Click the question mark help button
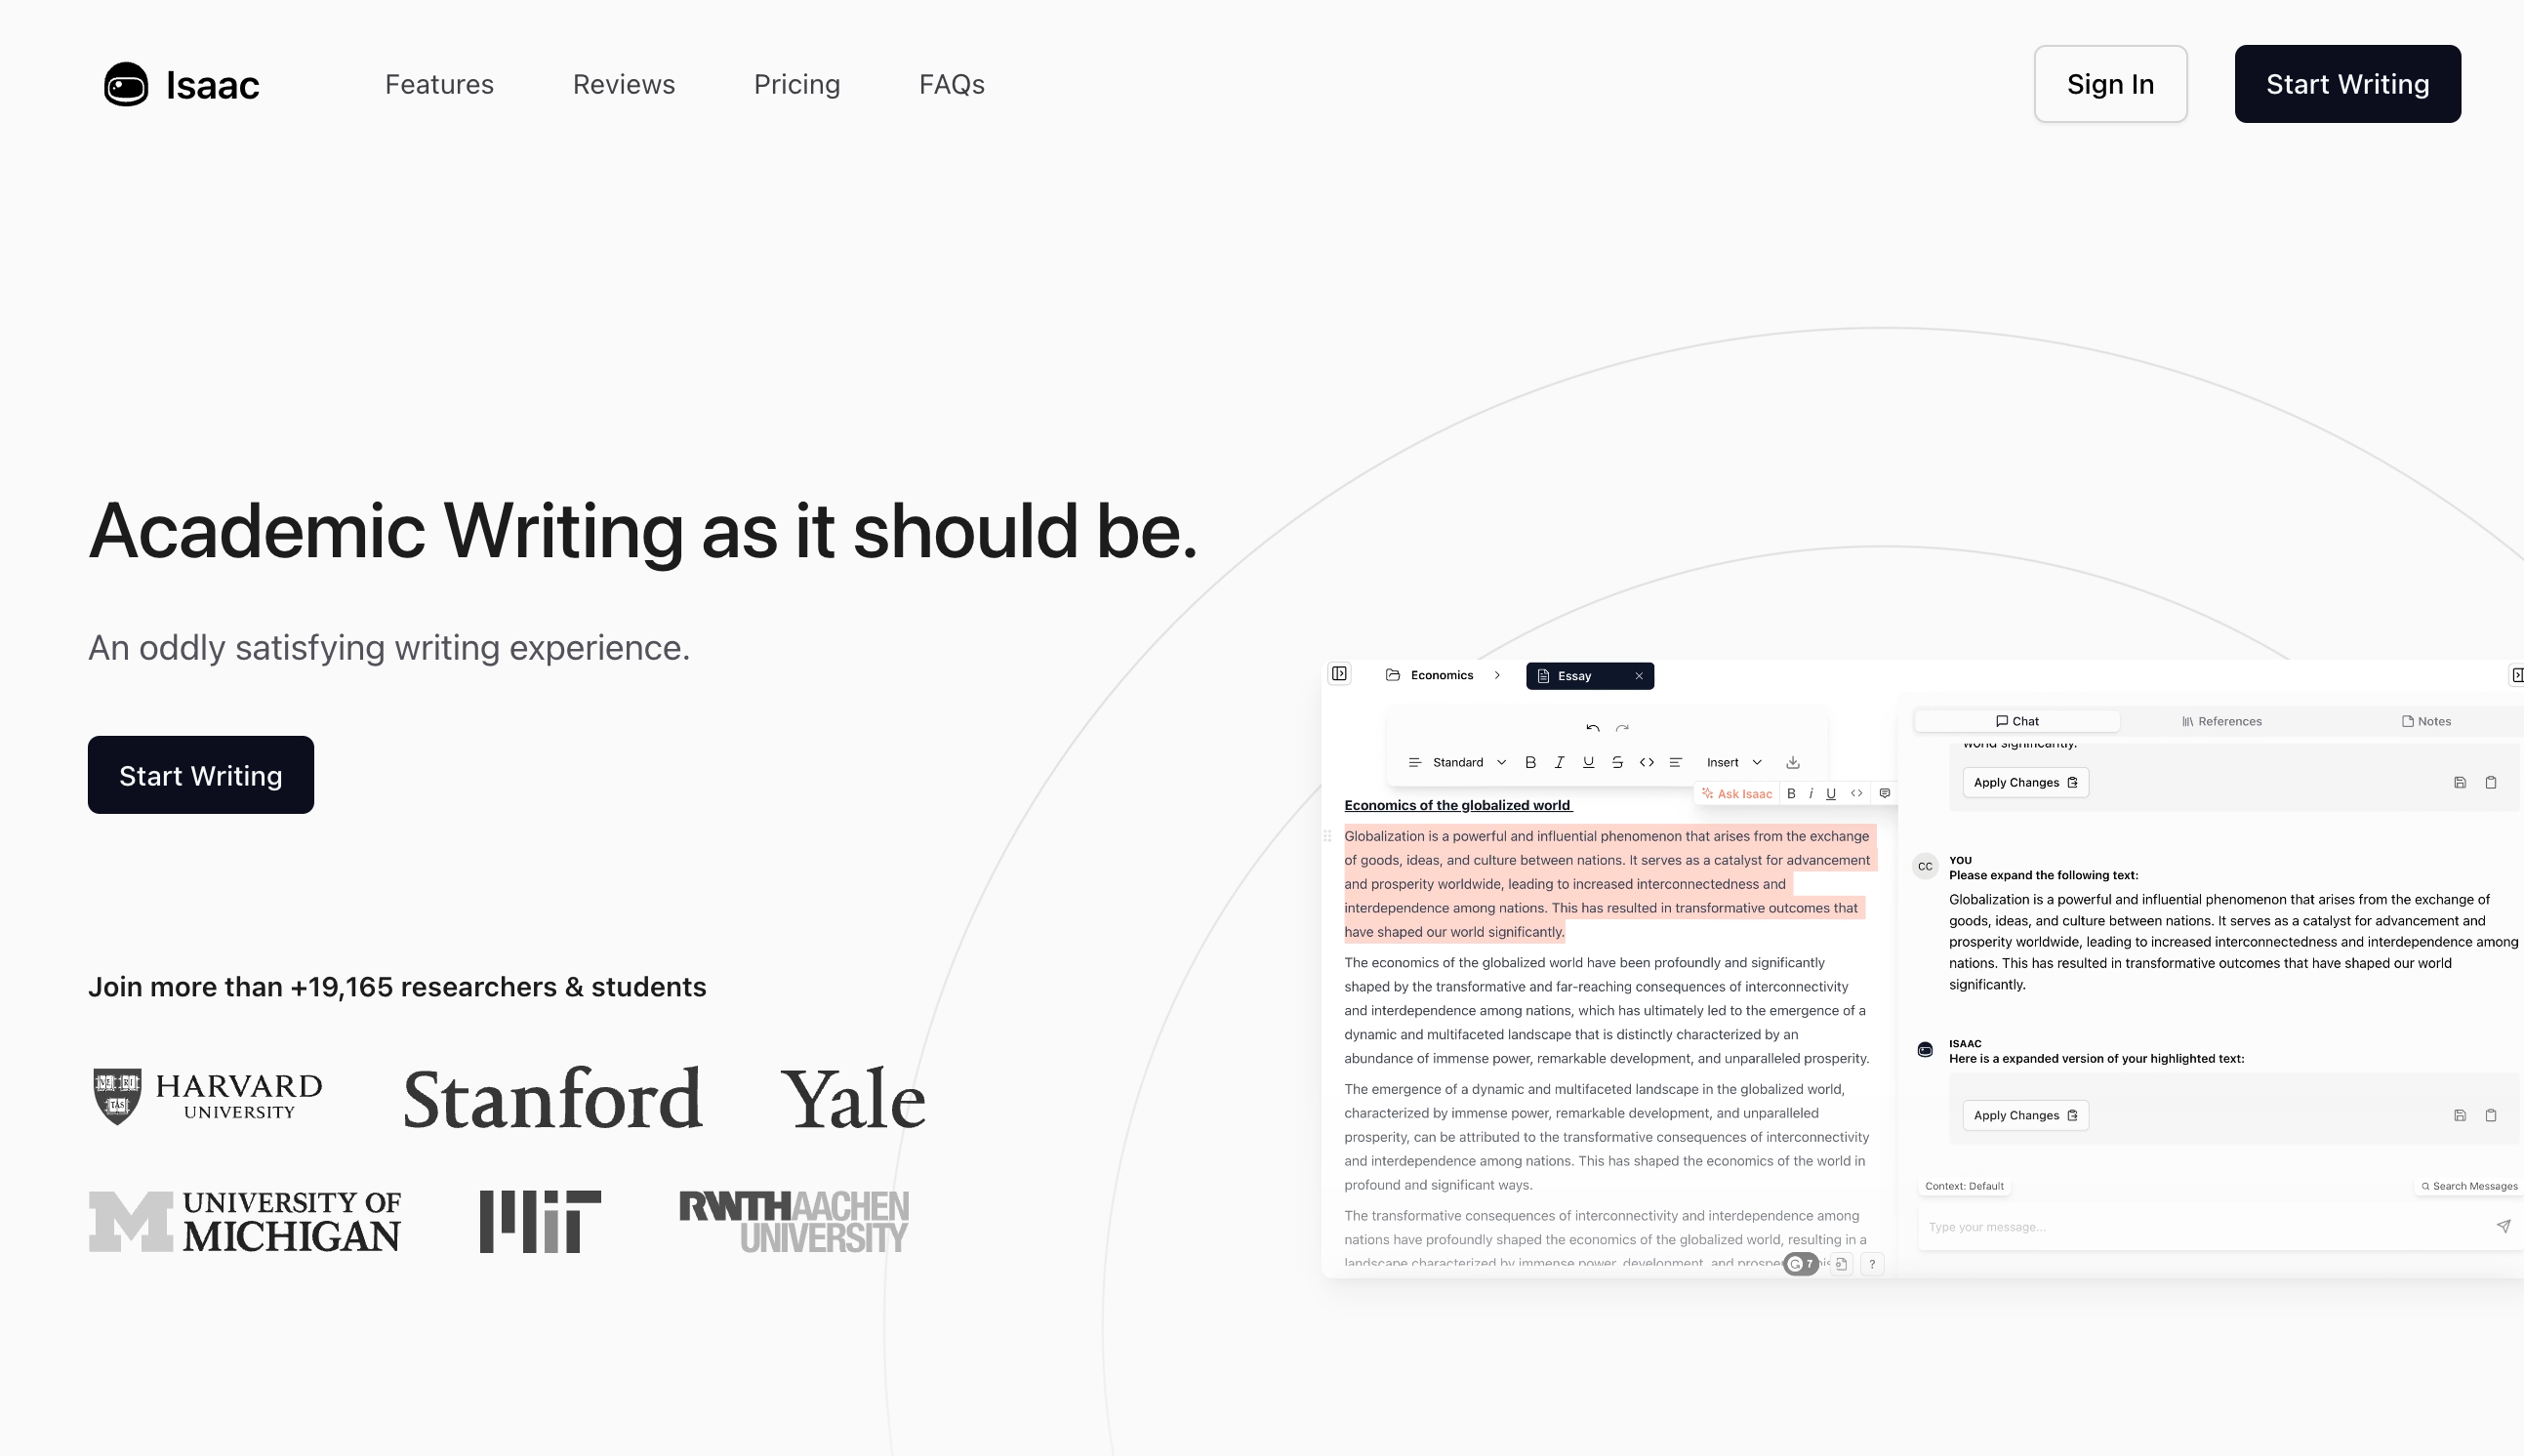Screen dimensions: 2524x1456 (x=1872, y=1264)
